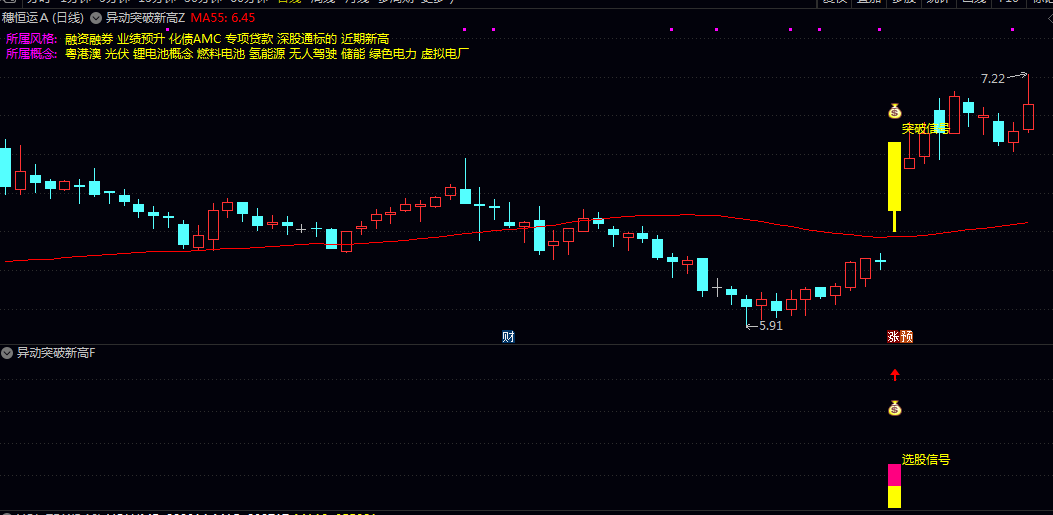This screenshot has width=1053, height=515.
Task: Click the money bag icon above 突破信号
Action: pyautogui.click(x=895, y=110)
